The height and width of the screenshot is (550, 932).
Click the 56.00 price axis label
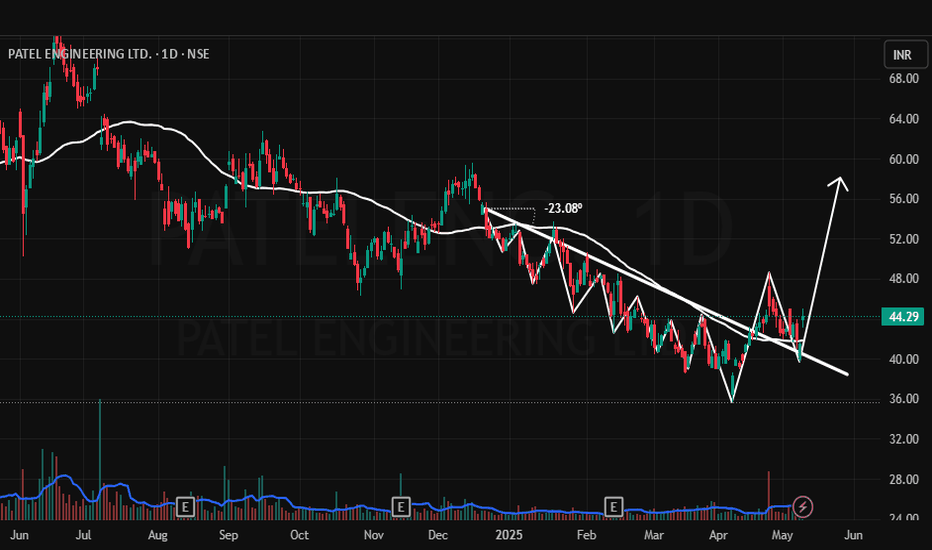click(x=903, y=199)
